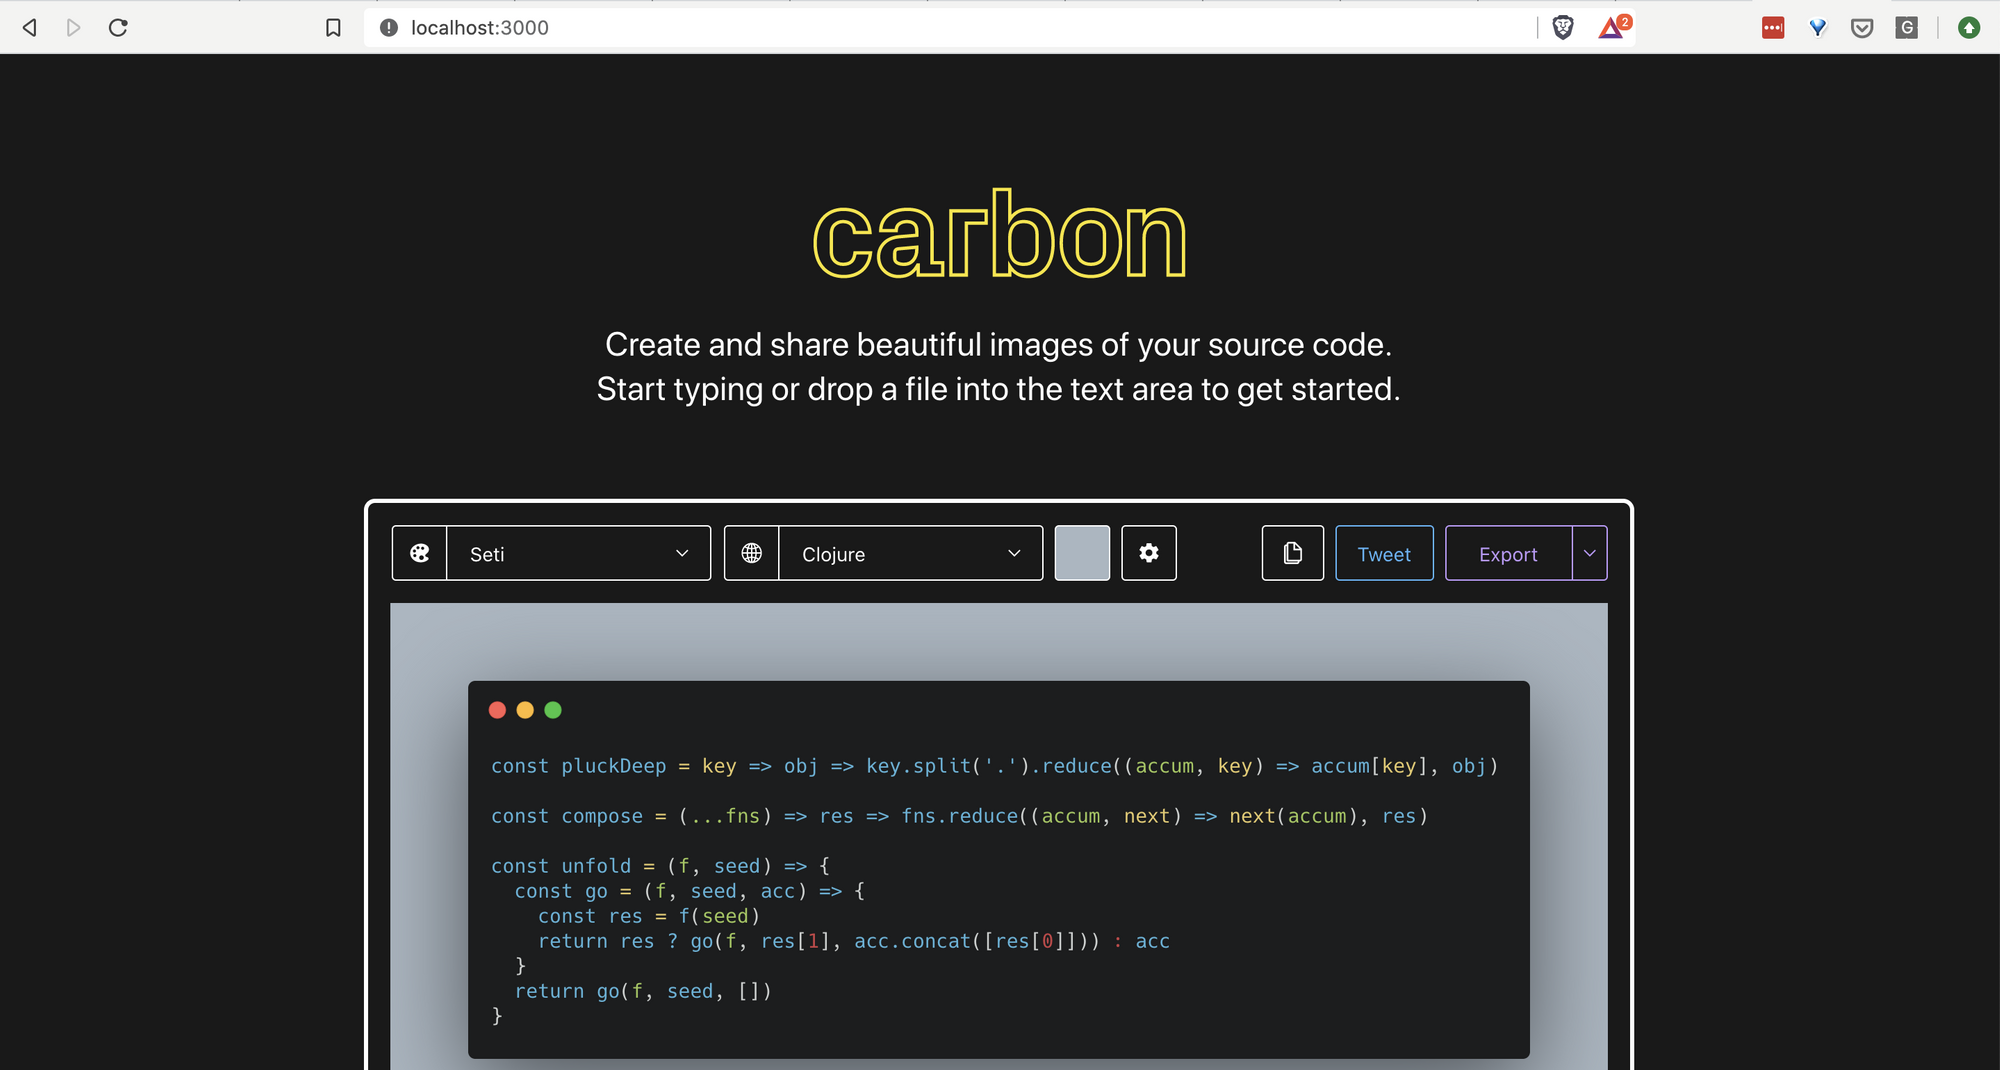Click the red extension icon in toolbar
2000x1070 pixels.
pyautogui.click(x=1773, y=28)
